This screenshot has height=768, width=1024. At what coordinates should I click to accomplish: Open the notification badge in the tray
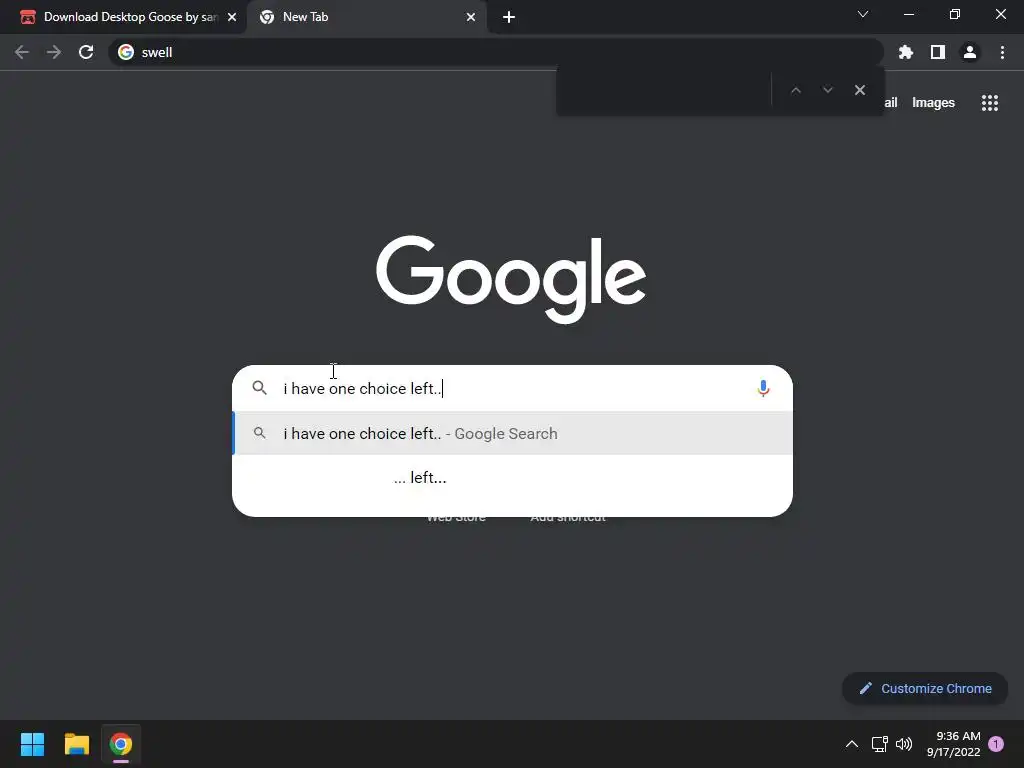click(x=996, y=744)
